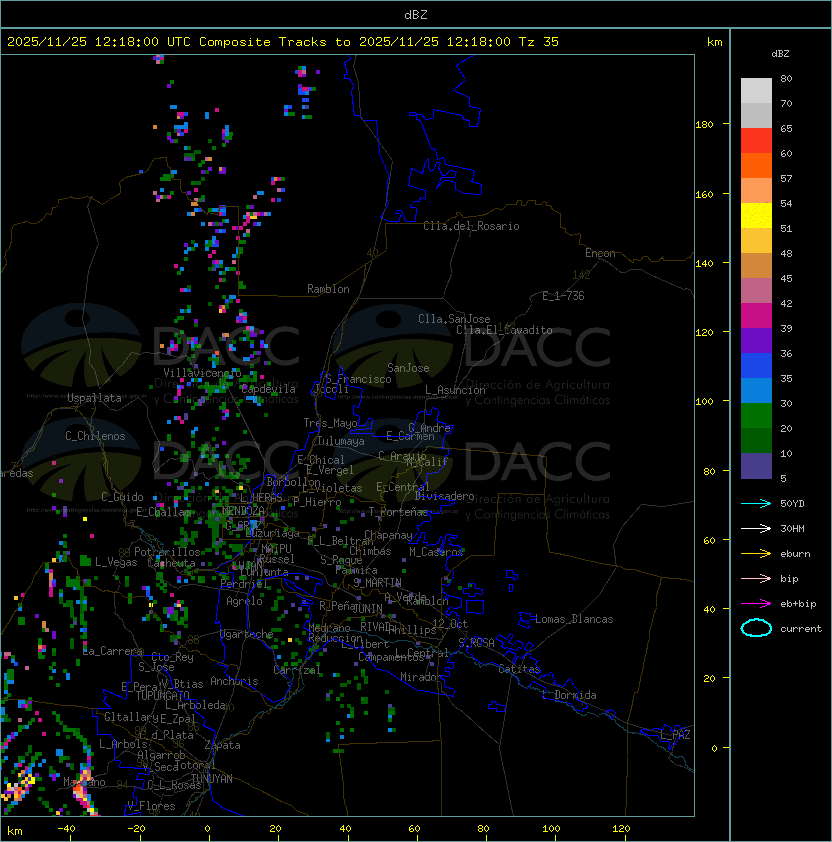Click the 'eb+bip' legend label

coord(798,604)
